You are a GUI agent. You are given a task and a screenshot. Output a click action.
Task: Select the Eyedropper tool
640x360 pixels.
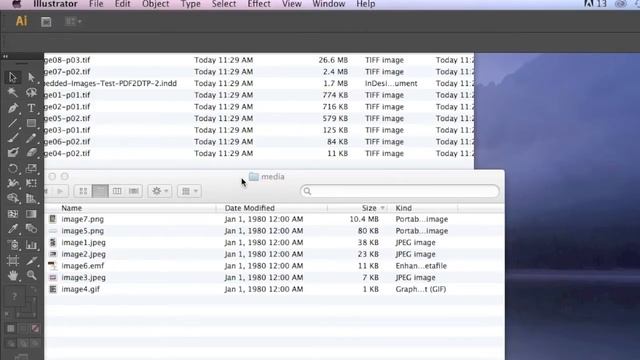pyautogui.click(x=13, y=229)
